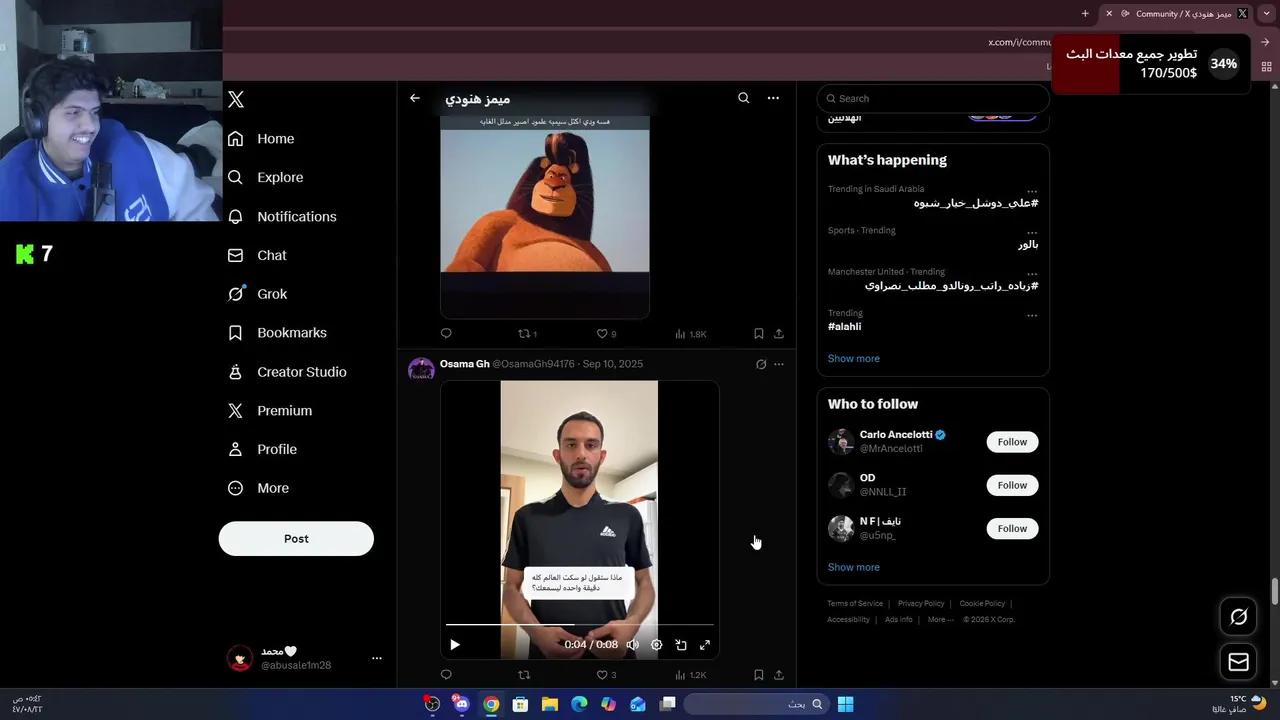Open Privacy Policy link
The image size is (1280, 720).
click(921, 604)
